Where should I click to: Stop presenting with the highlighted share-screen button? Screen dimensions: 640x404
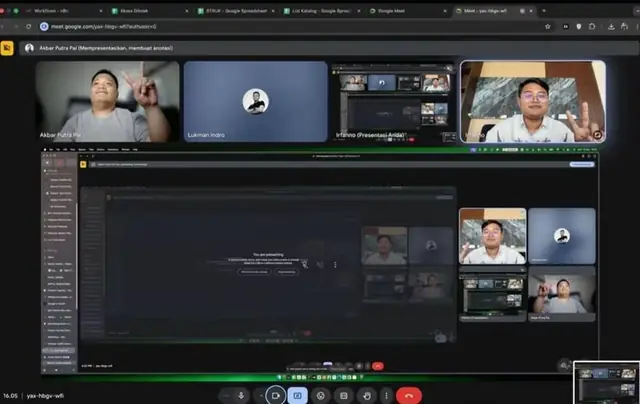click(298, 395)
